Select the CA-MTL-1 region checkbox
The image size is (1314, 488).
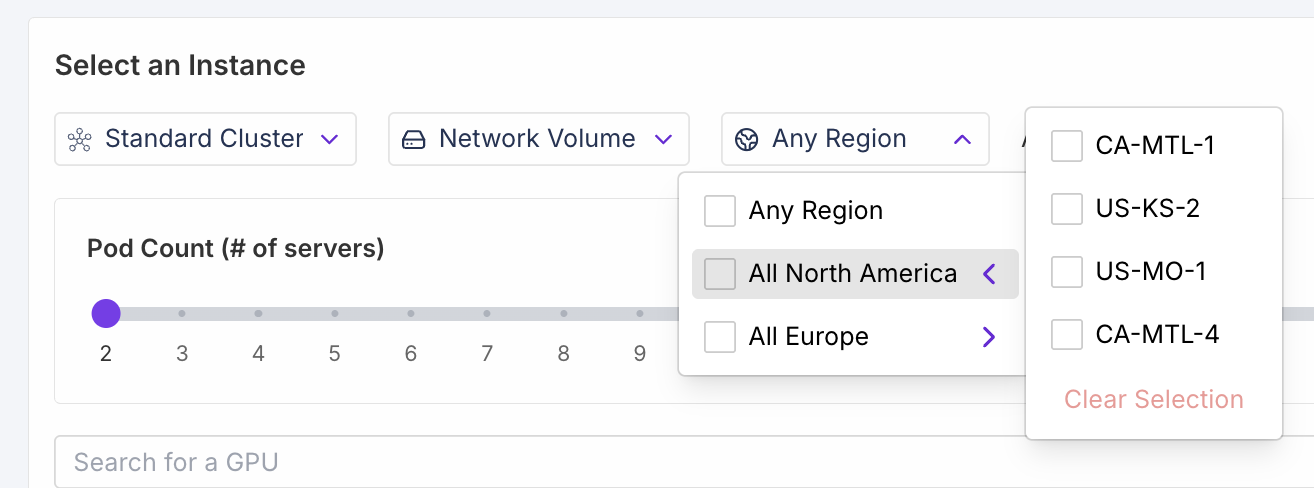[1067, 146]
